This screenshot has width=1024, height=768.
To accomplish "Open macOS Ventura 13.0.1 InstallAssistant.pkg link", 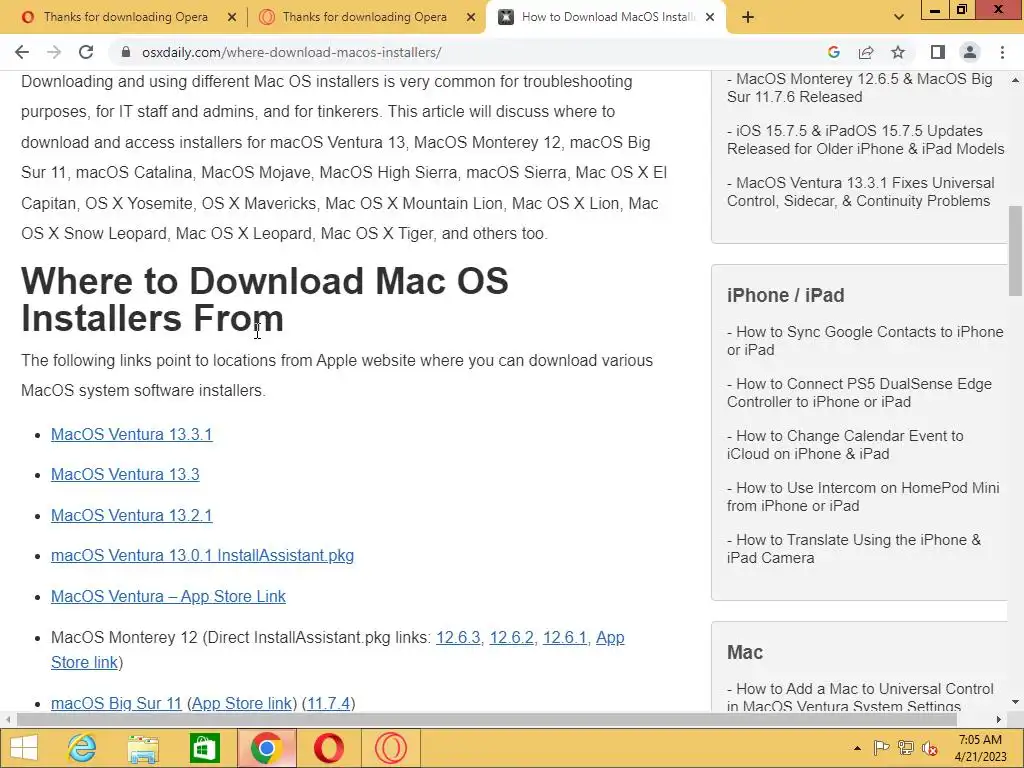I will tap(202, 555).
